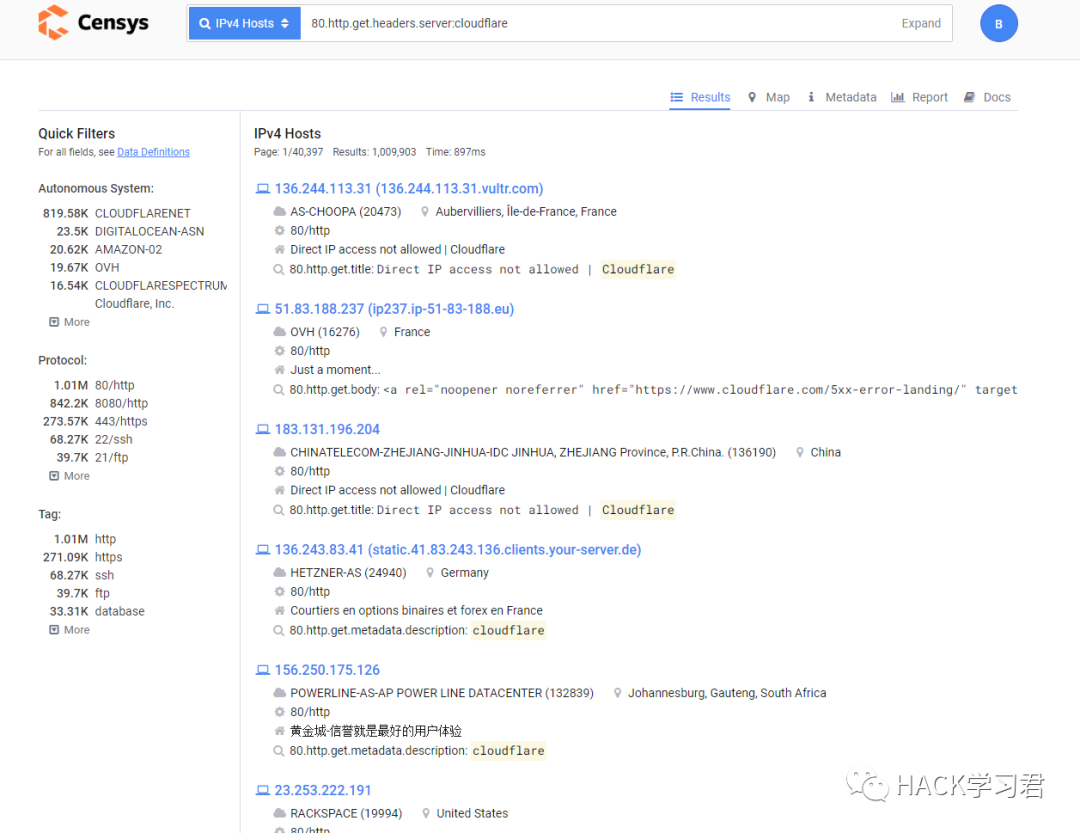
Task: Open host 136.244.113.31 vultr.com result
Action: [x=408, y=189]
